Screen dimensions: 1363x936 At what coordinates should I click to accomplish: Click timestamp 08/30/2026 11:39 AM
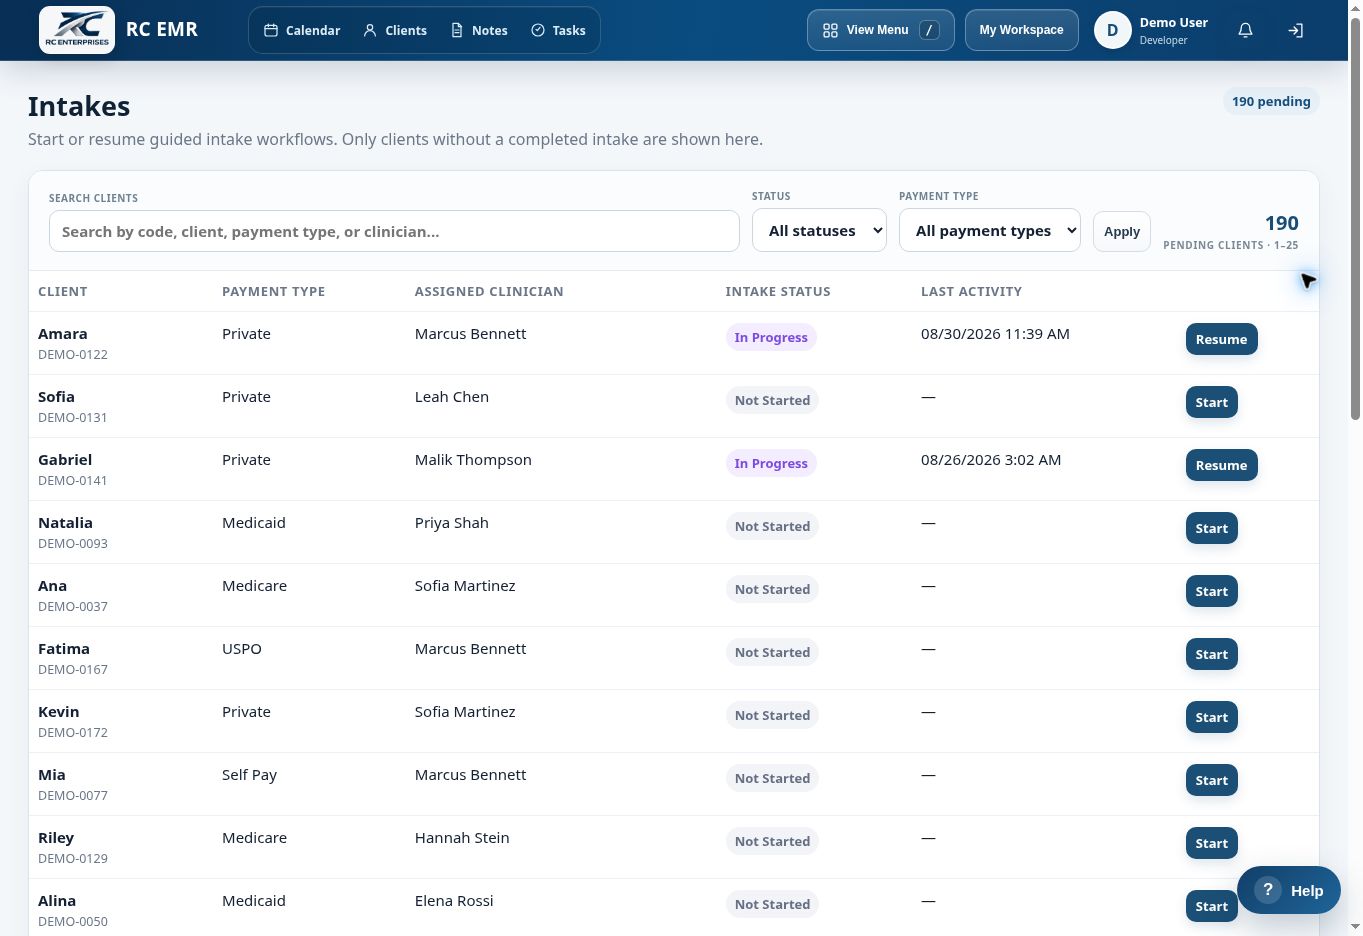[995, 334]
